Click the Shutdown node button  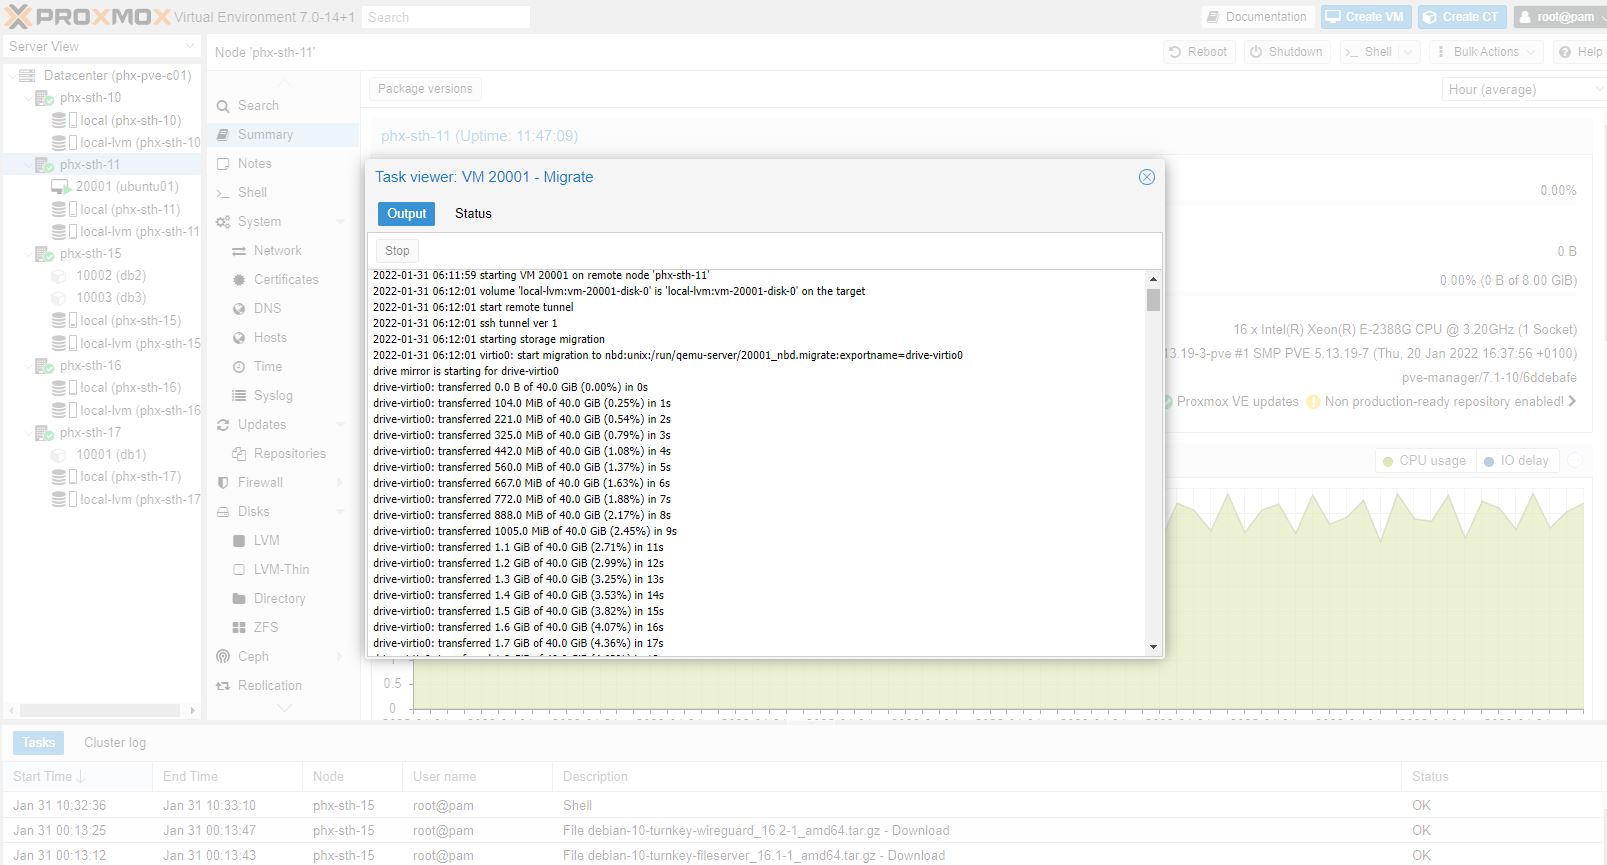(x=1286, y=52)
